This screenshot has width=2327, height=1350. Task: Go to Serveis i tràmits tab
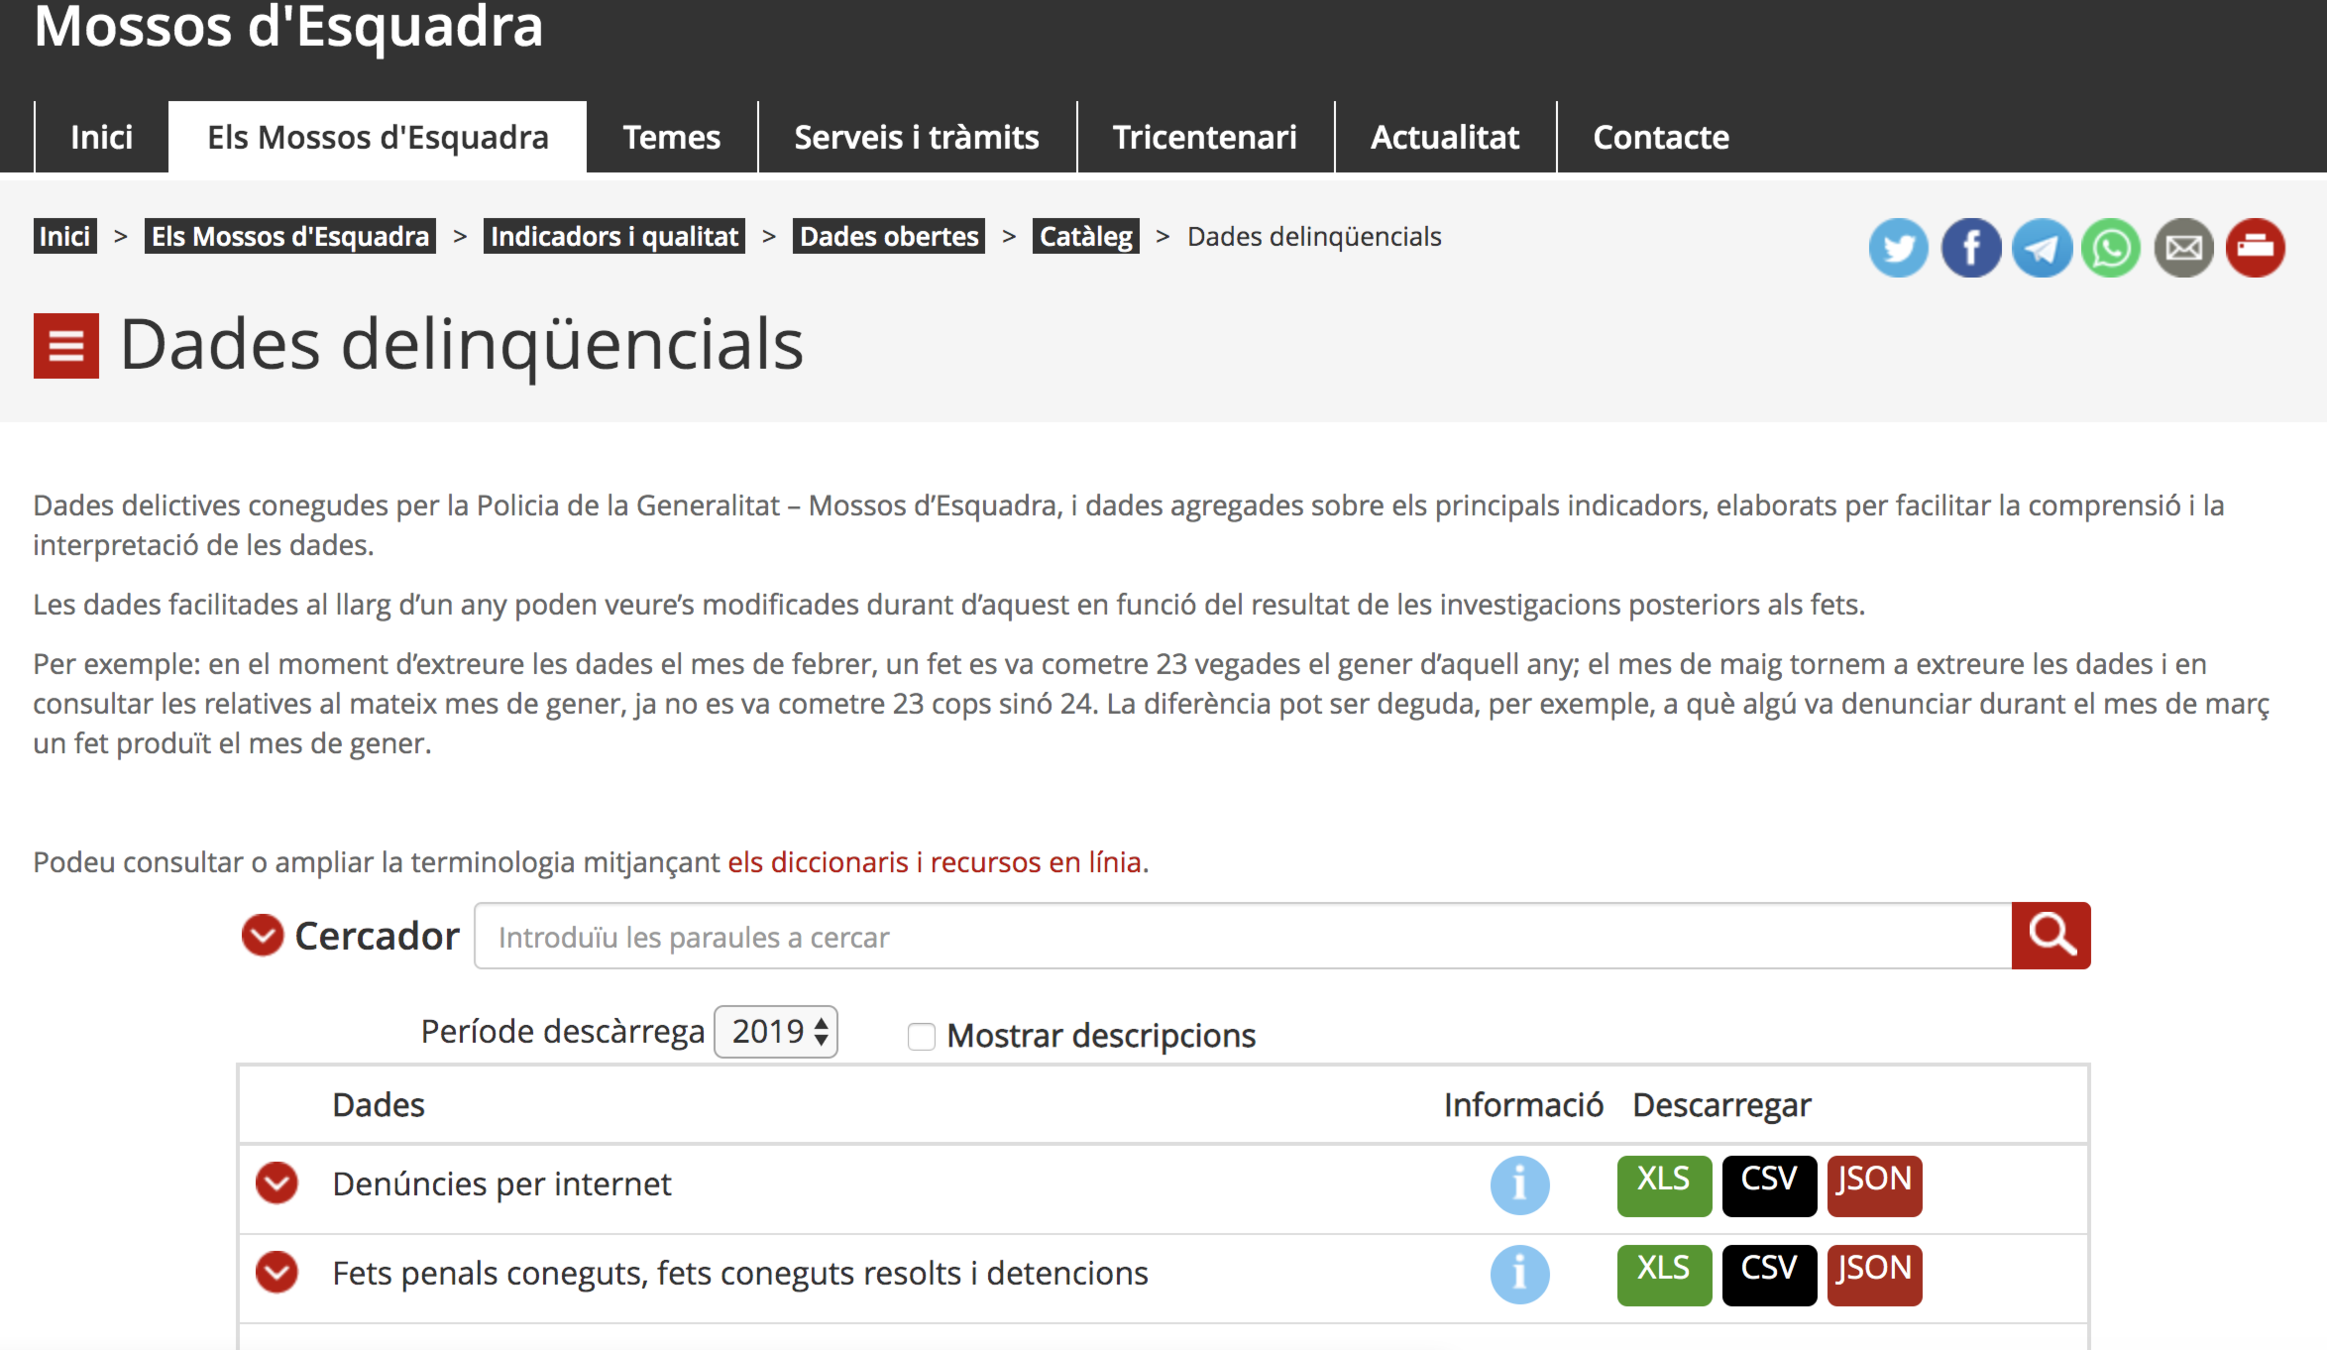click(916, 137)
